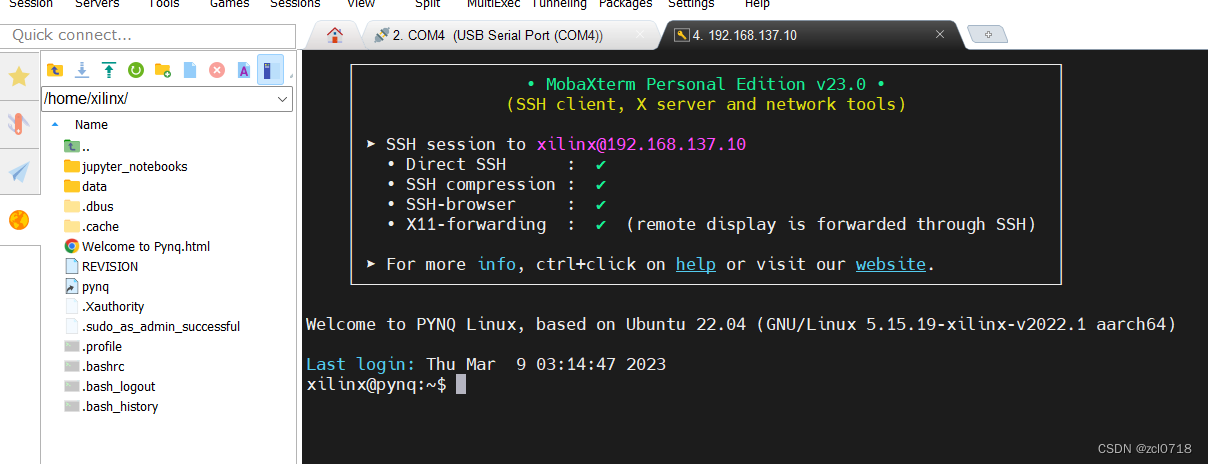Open the Tools swiss-knife sidebar tab
Image resolution: width=1208 pixels, height=464 pixels.
19,124
